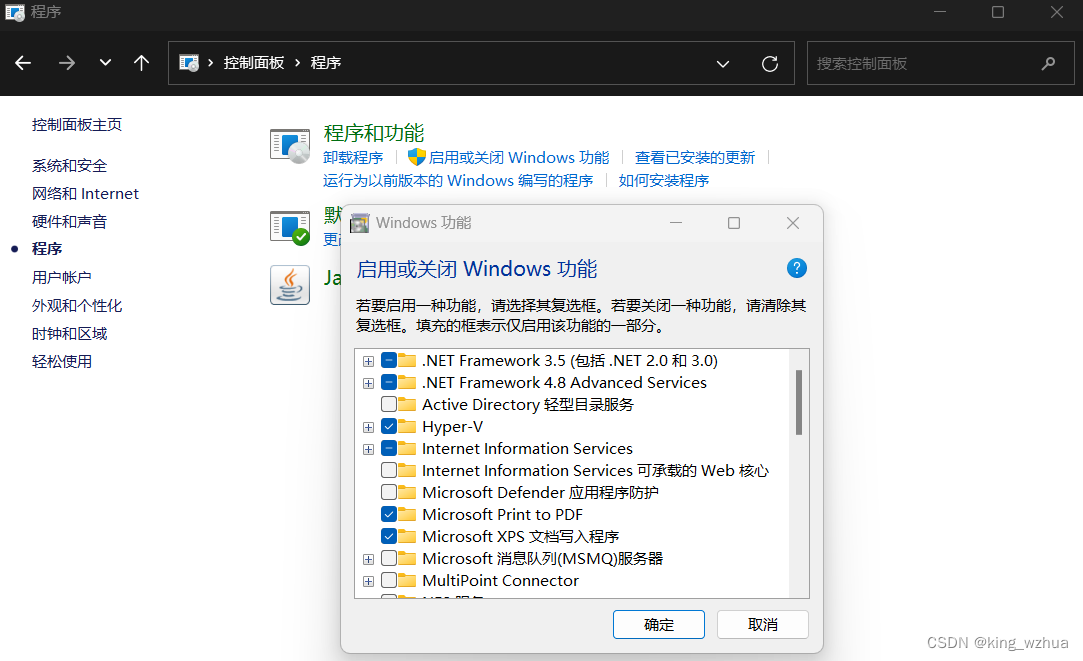Toggle Internet Information Services checkbox
Screen dimensions: 1083x661
click(389, 448)
